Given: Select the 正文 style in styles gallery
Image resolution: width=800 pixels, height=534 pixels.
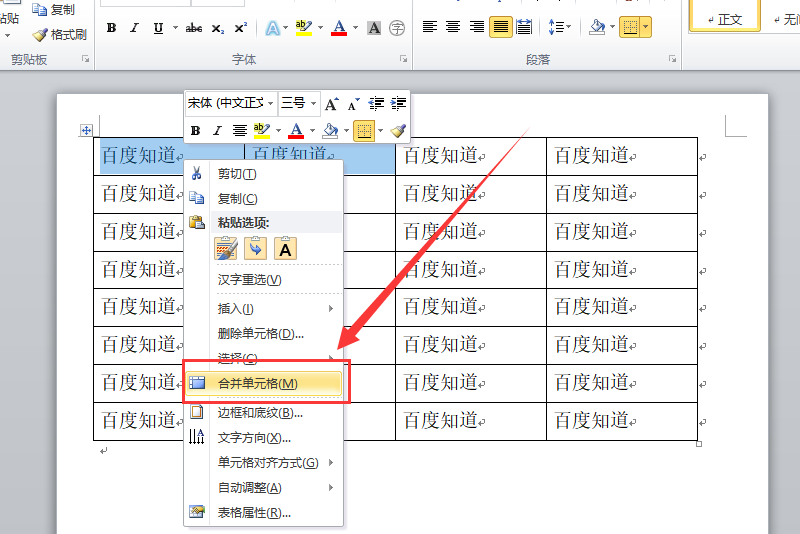Looking at the screenshot, I should tap(724, 18).
